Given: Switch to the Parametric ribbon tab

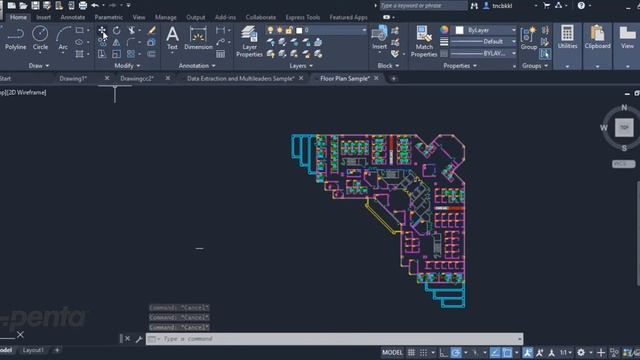Looking at the screenshot, I should [x=109, y=17].
